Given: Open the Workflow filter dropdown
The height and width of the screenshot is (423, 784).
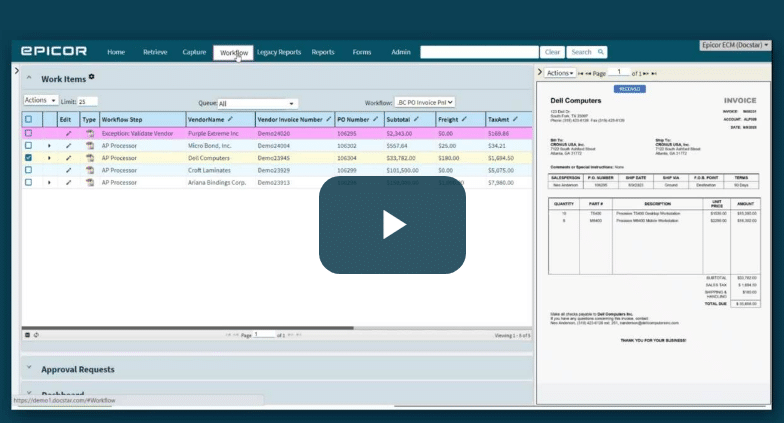Looking at the screenshot, I should tap(424, 102).
